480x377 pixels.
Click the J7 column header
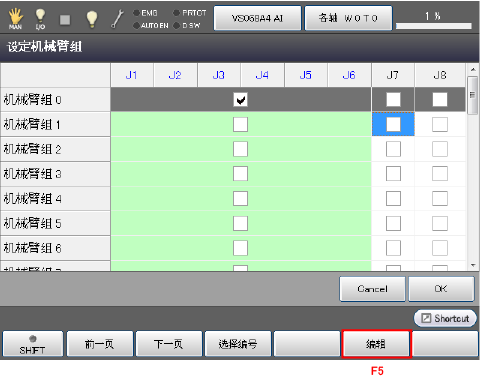(393, 75)
